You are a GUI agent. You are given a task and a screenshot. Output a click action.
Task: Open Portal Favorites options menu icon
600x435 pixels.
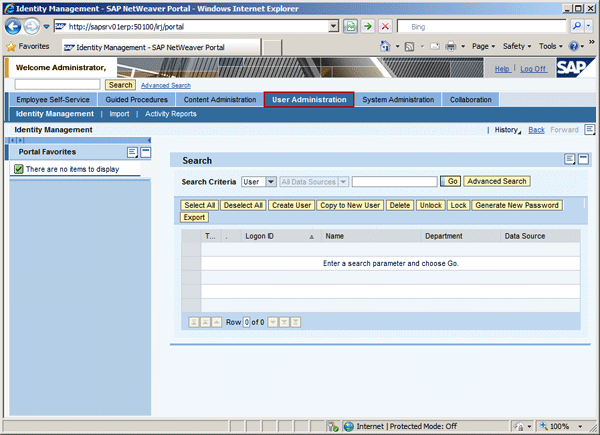(132, 152)
